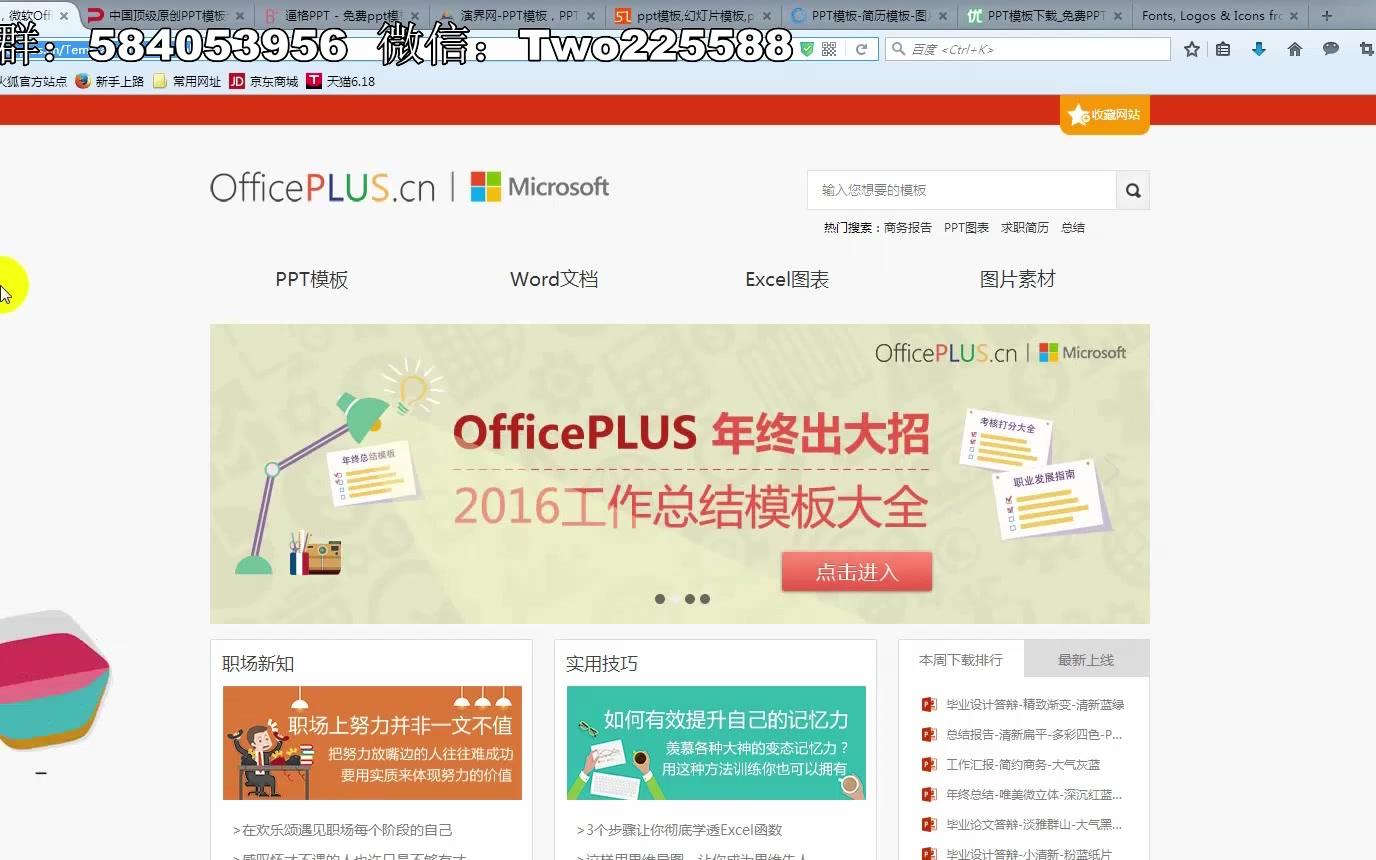Image resolution: width=1376 pixels, height=860 pixels.
Task: Close the 逼格PPT tab
Action: click(x=415, y=16)
